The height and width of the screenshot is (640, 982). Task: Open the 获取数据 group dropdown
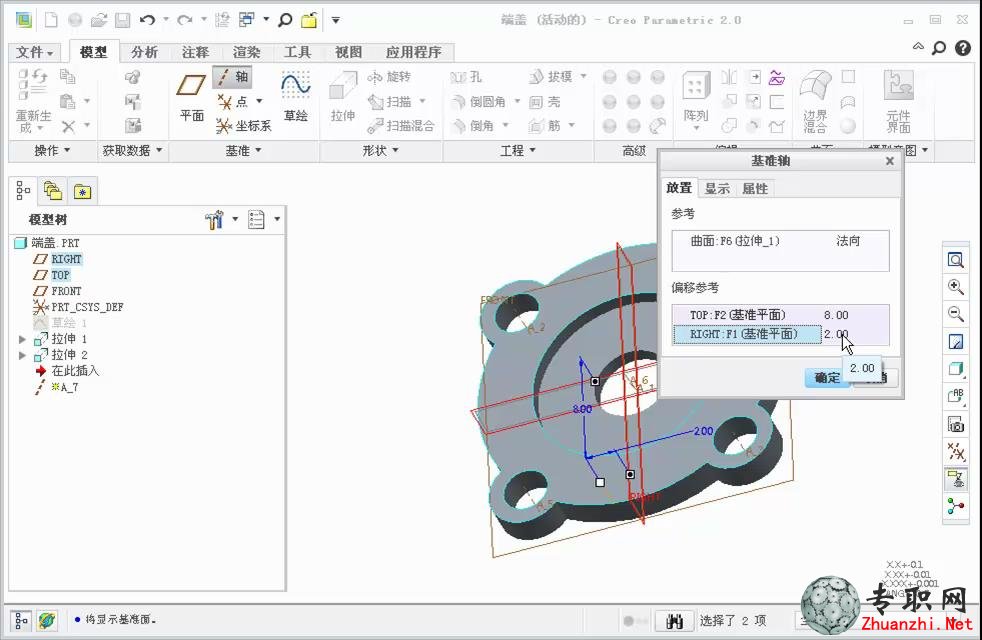point(132,150)
